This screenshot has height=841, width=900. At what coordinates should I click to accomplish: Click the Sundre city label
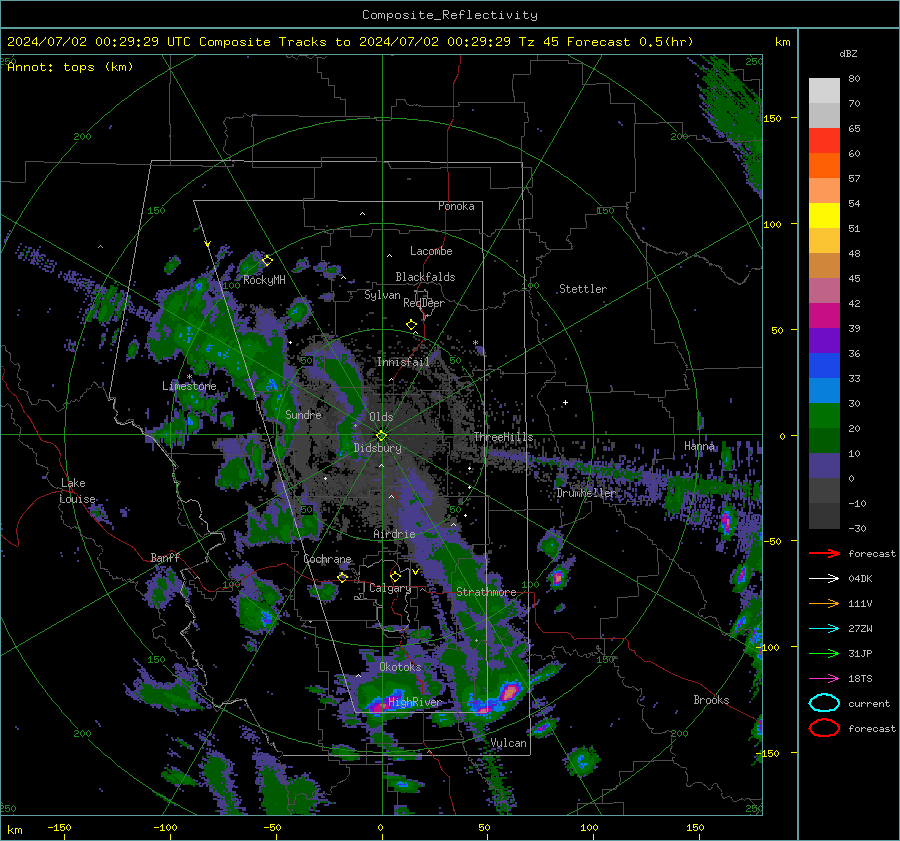tap(303, 414)
